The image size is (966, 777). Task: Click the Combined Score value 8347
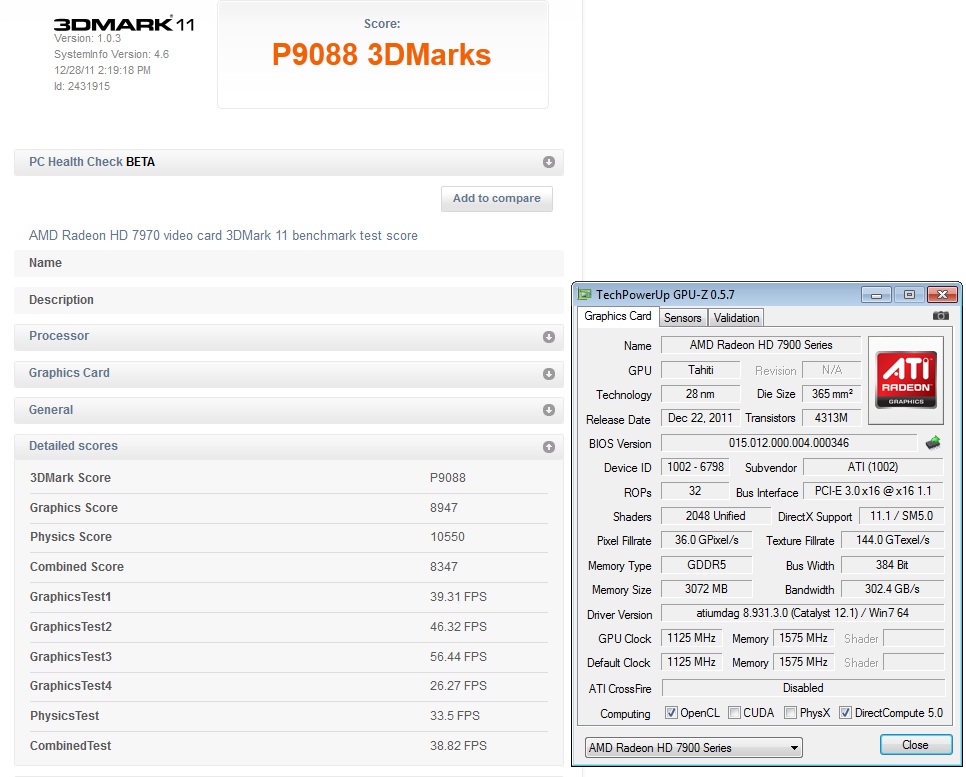[x=444, y=566]
